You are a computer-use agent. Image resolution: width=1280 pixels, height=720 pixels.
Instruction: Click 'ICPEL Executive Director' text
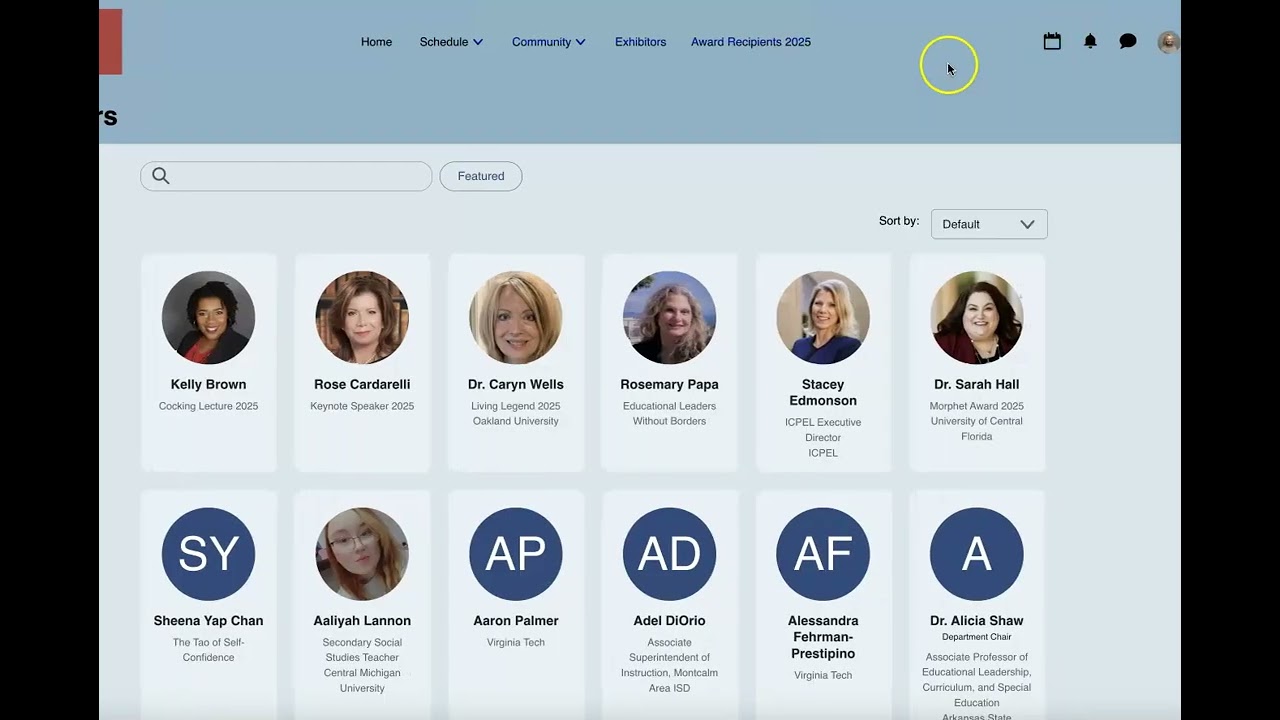(823, 430)
